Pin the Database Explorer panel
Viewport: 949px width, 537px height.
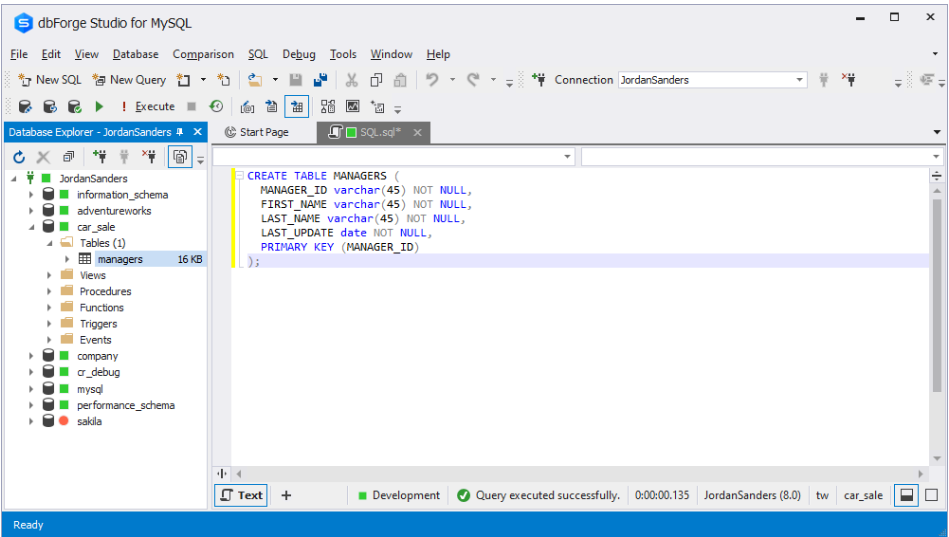(180, 132)
